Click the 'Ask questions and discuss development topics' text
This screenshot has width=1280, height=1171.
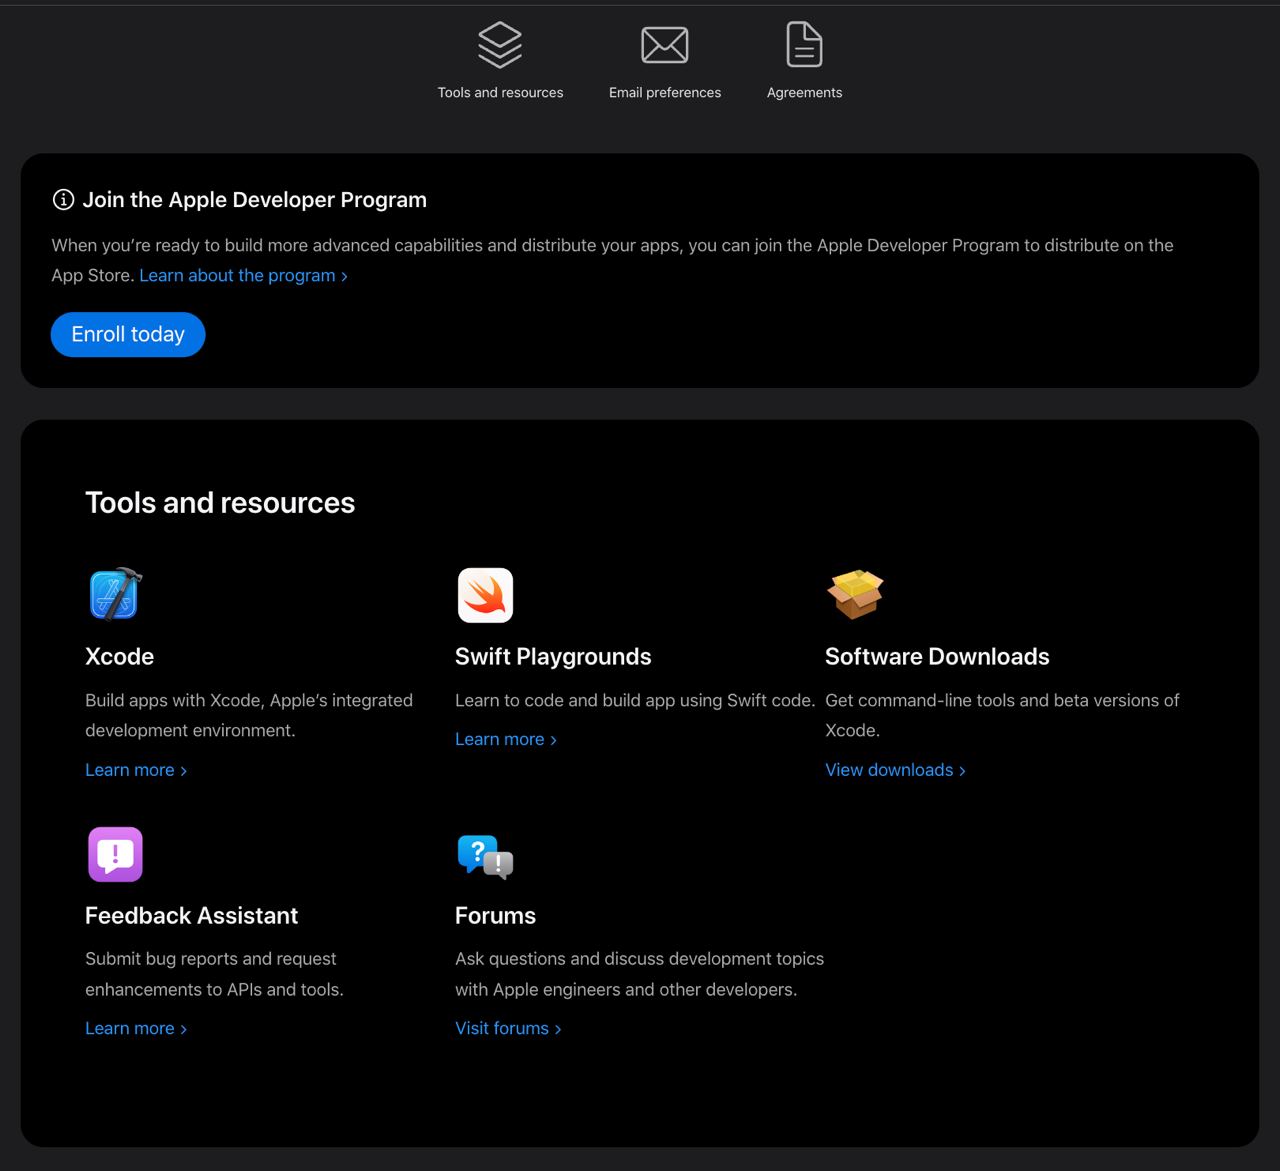coord(639,974)
